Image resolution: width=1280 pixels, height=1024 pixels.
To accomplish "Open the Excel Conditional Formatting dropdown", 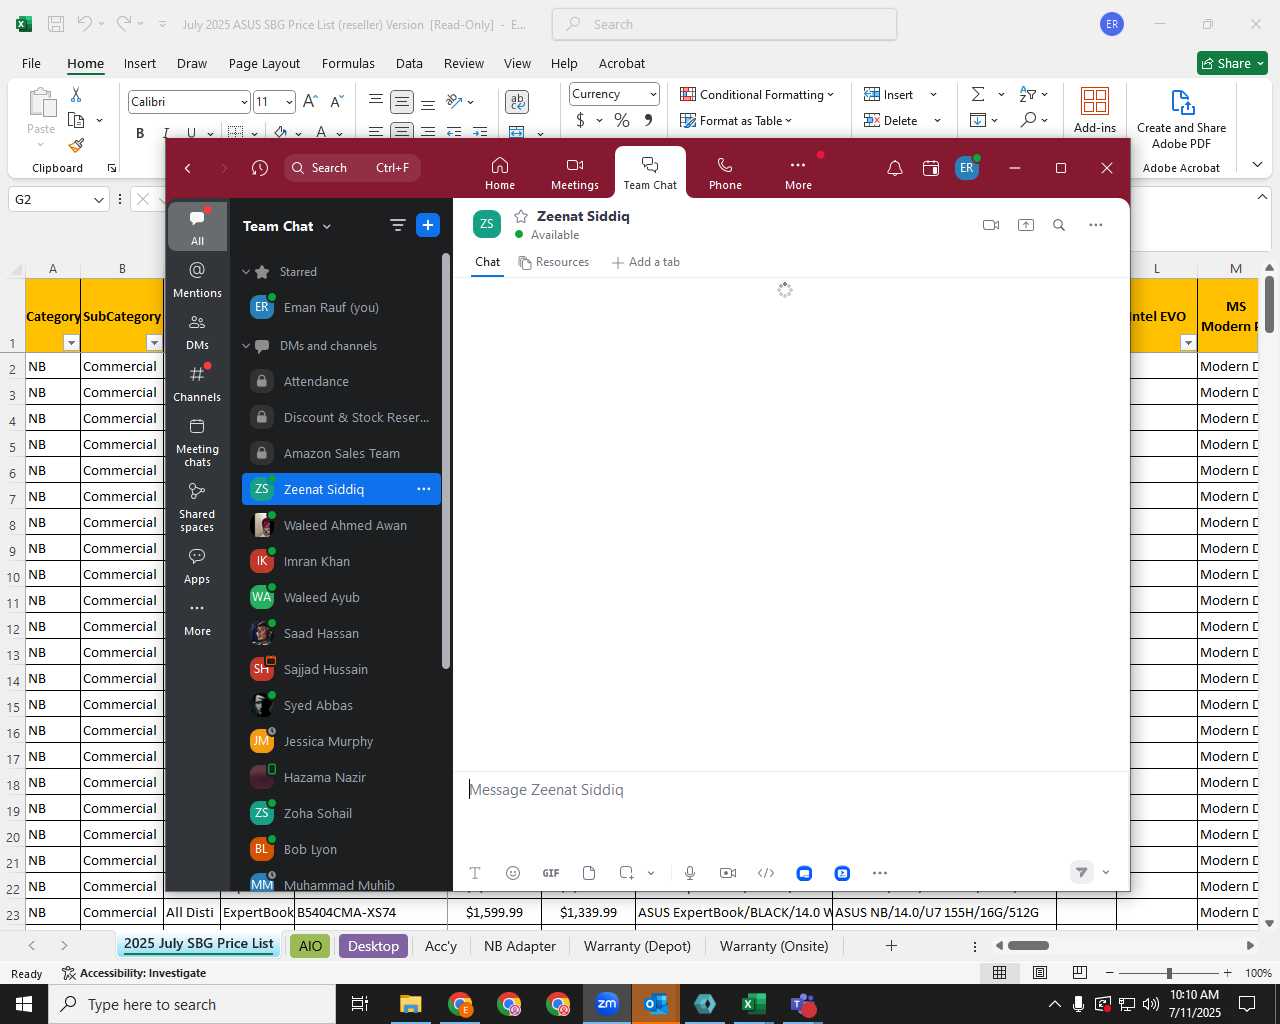I will (757, 94).
